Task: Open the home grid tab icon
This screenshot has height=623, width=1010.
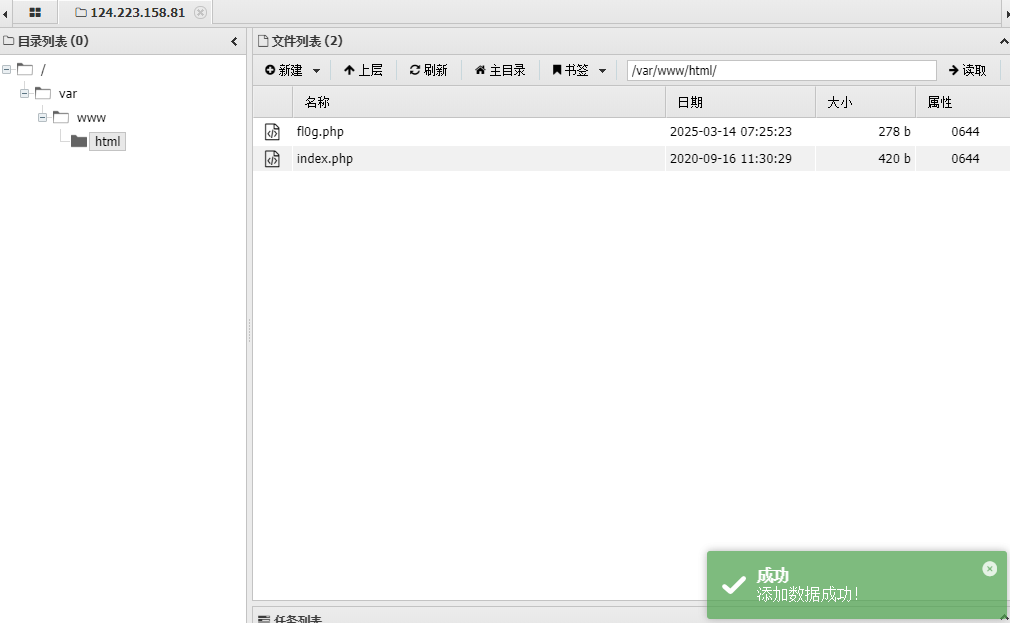Action: (35, 12)
